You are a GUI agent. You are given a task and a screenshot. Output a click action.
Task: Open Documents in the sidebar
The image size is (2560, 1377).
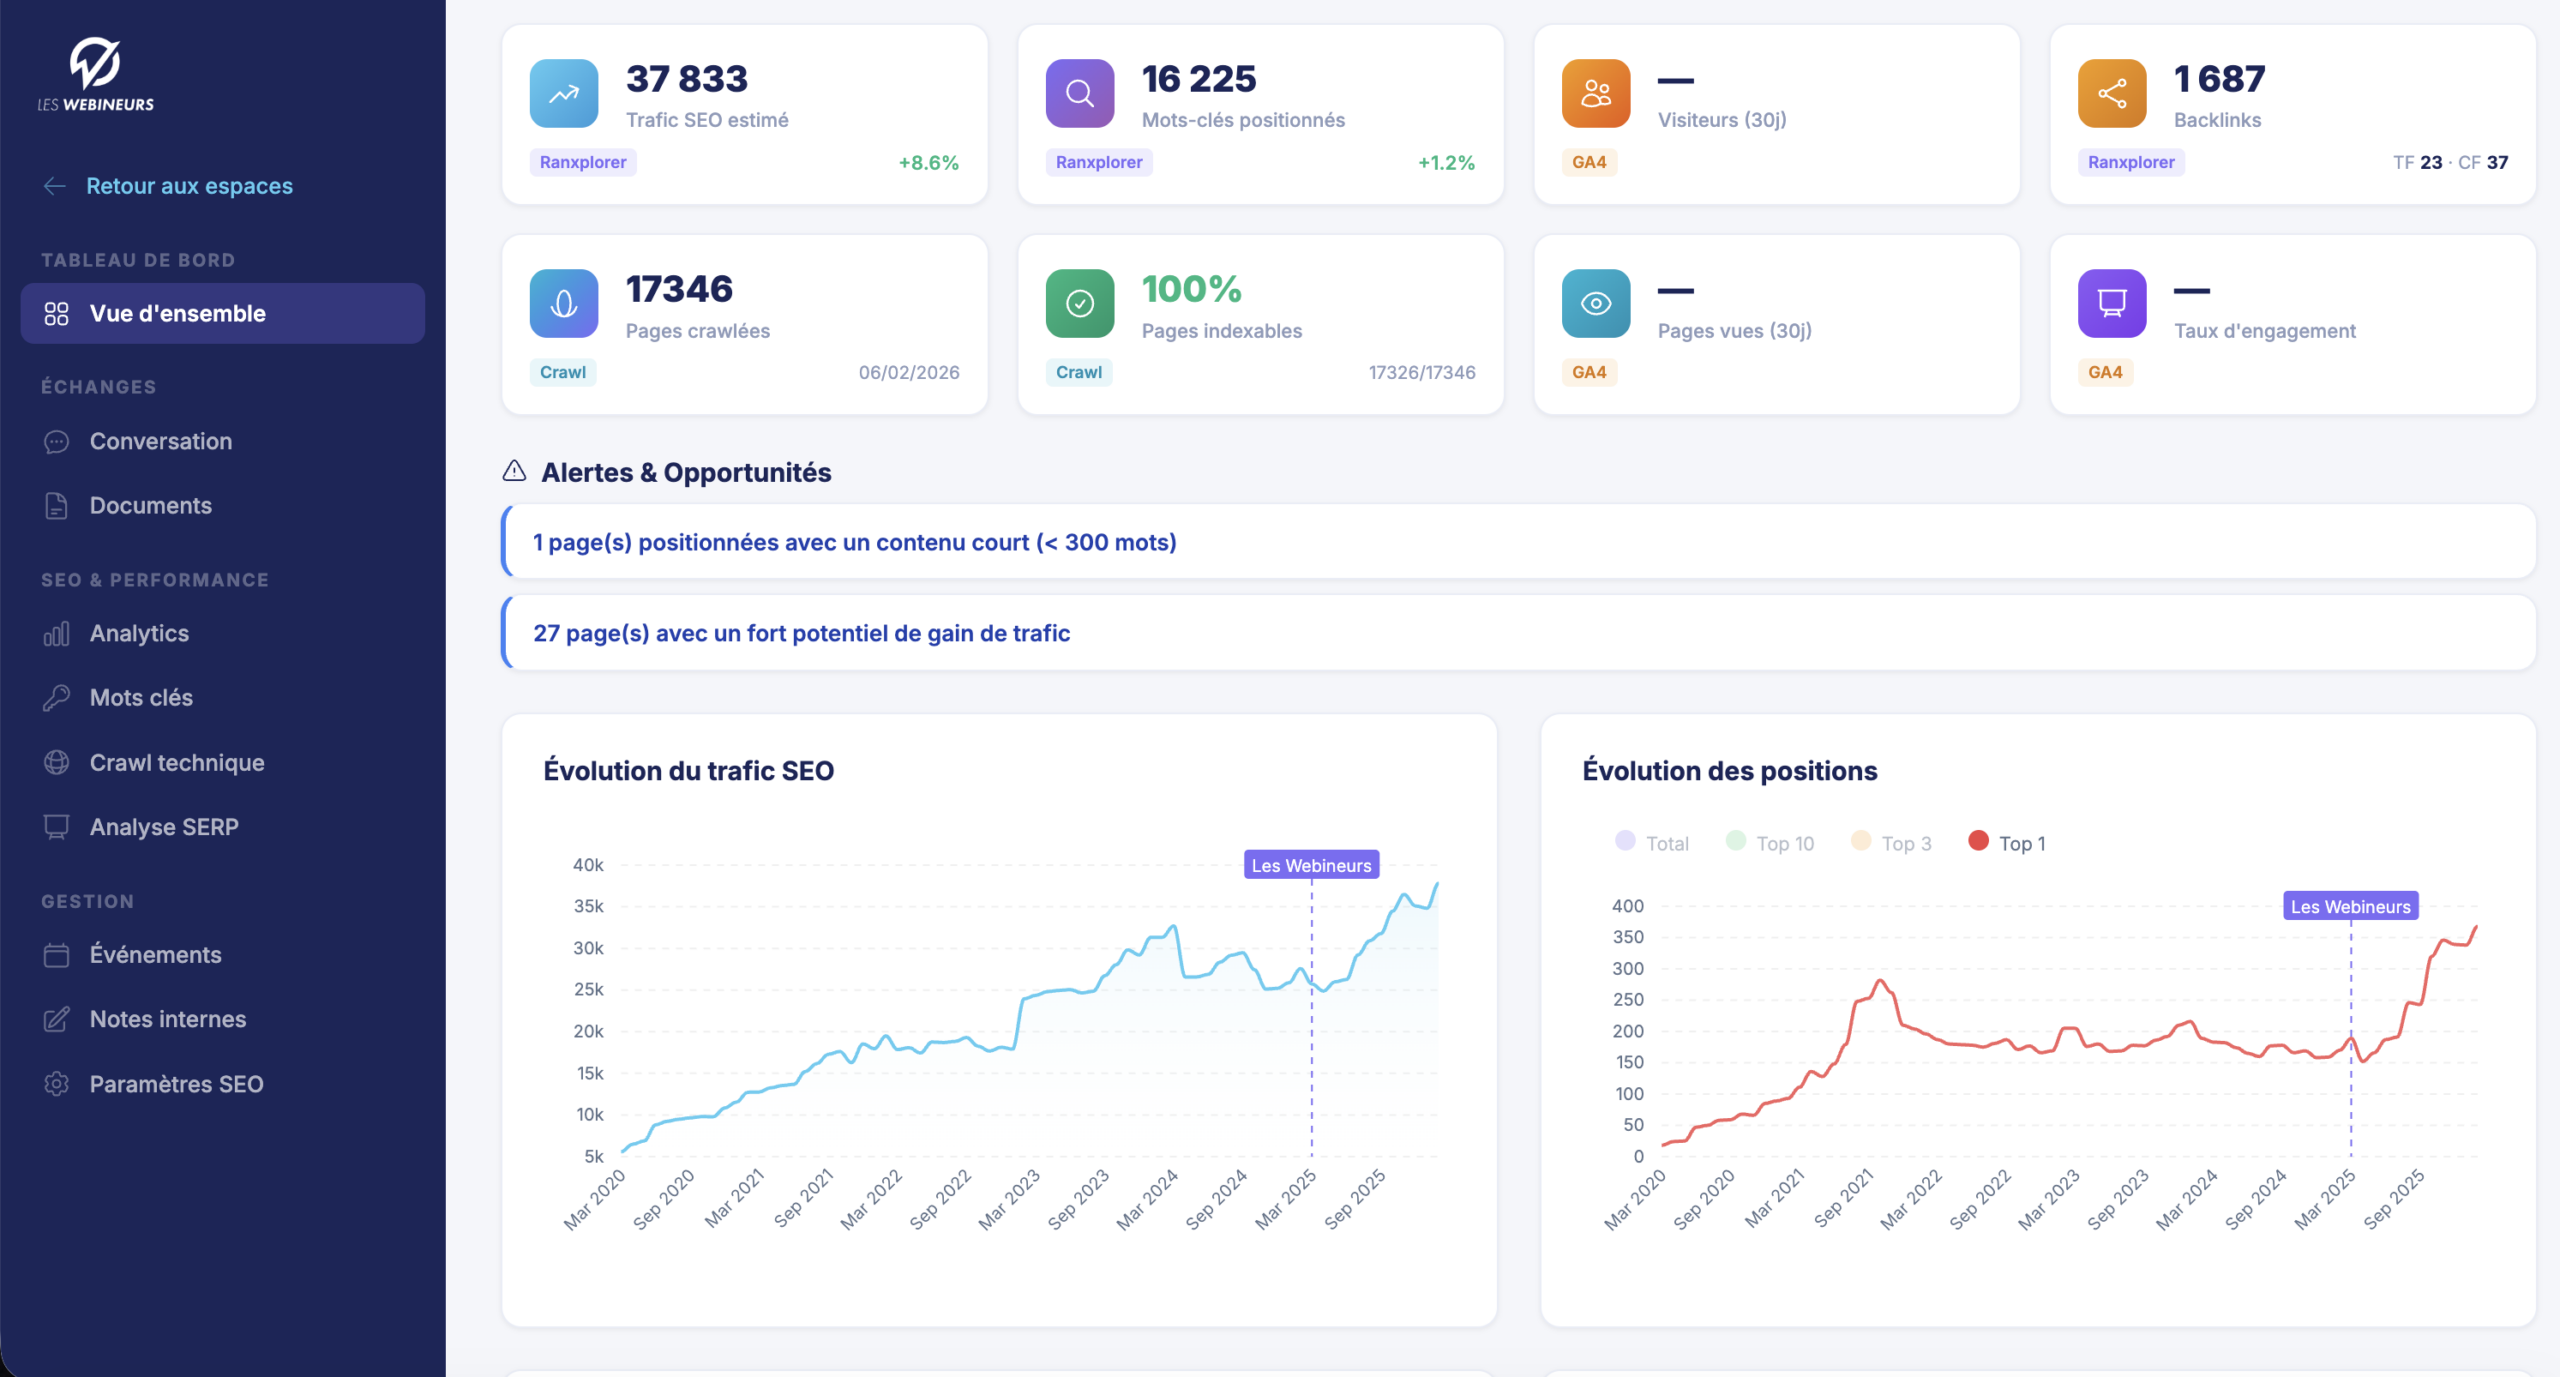[151, 505]
